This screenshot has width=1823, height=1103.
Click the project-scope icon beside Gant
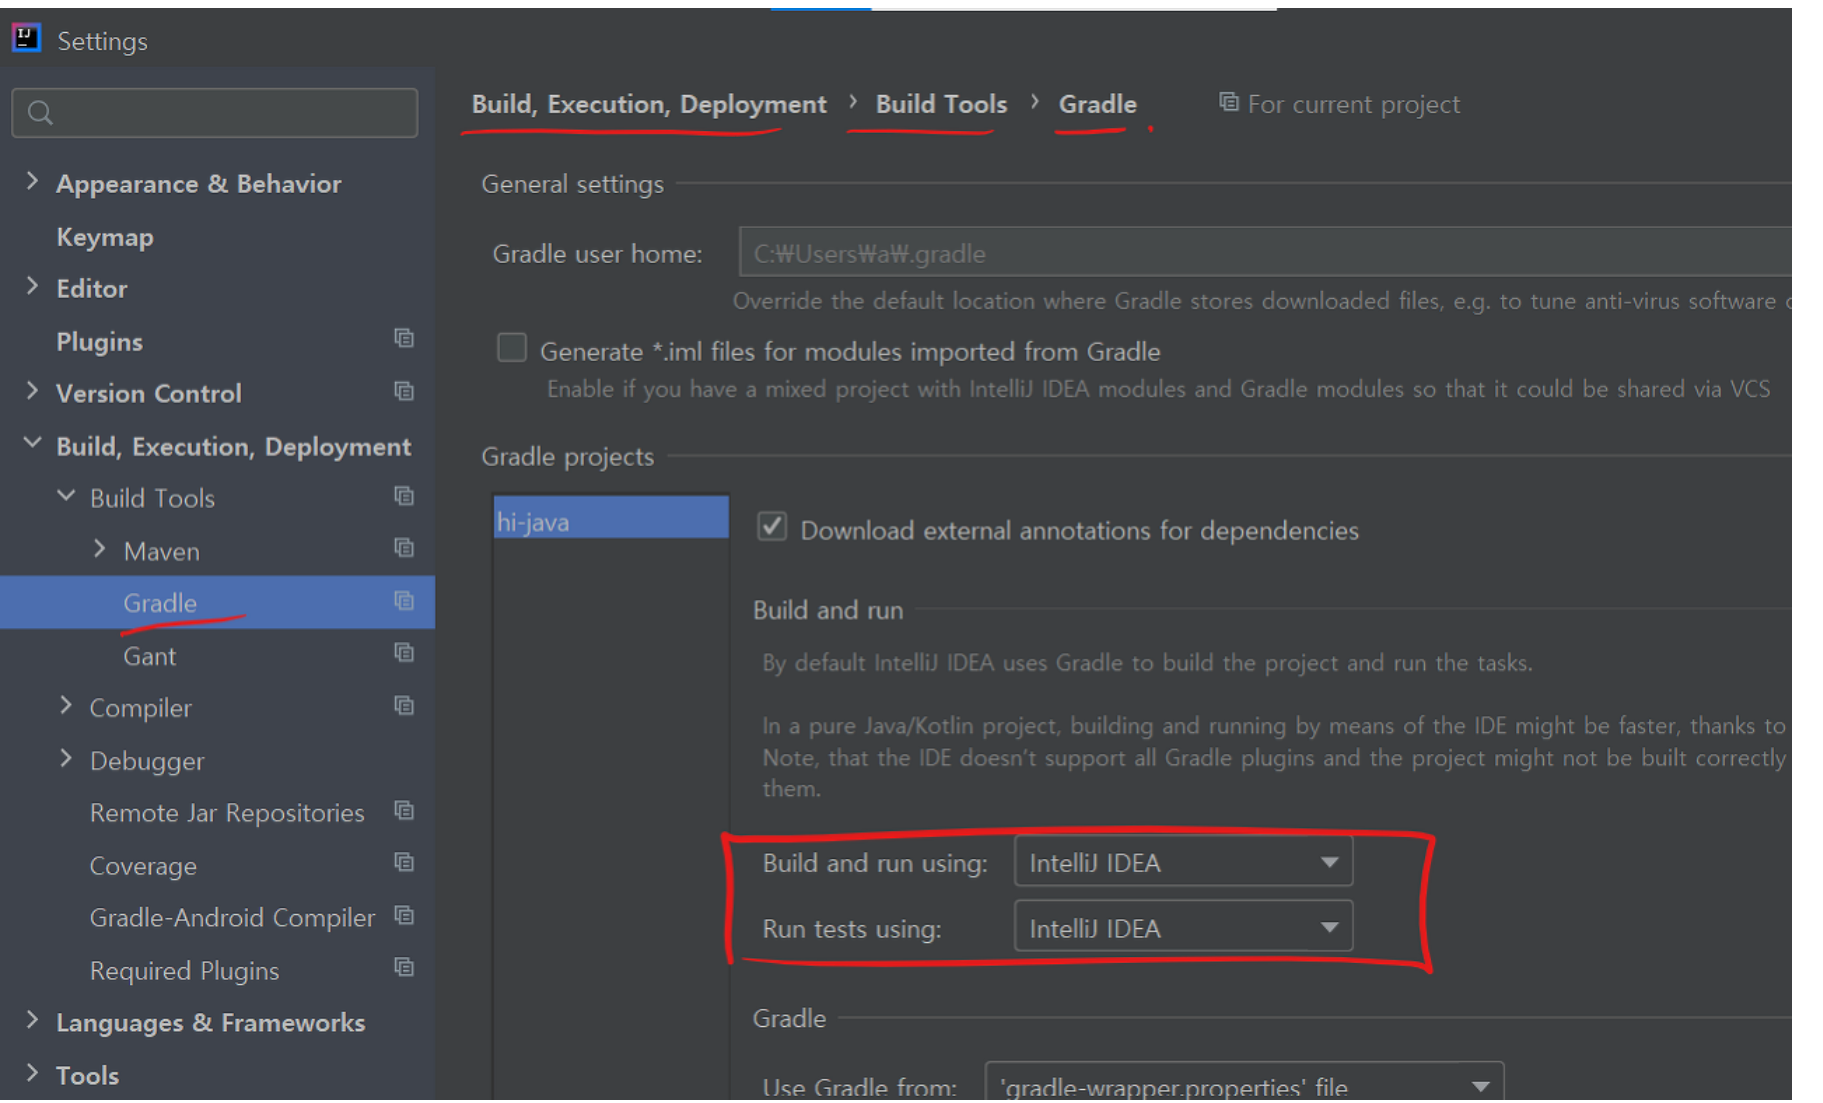[x=404, y=653]
